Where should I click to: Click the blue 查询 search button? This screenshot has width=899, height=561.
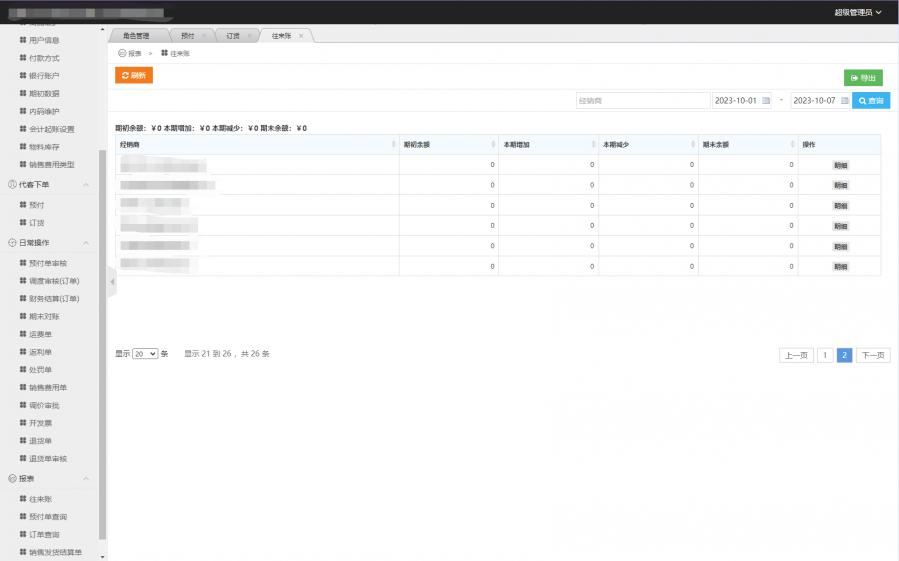point(871,101)
